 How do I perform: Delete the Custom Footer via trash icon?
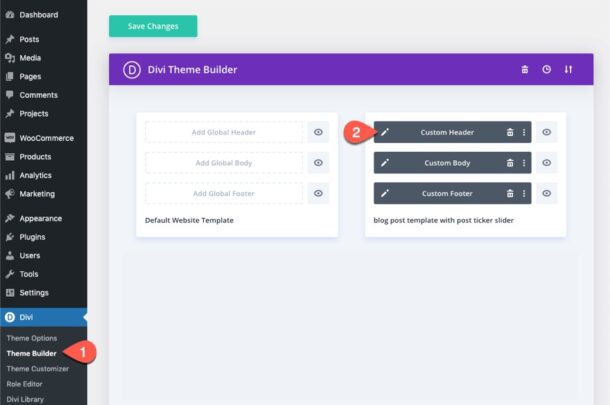(510, 193)
